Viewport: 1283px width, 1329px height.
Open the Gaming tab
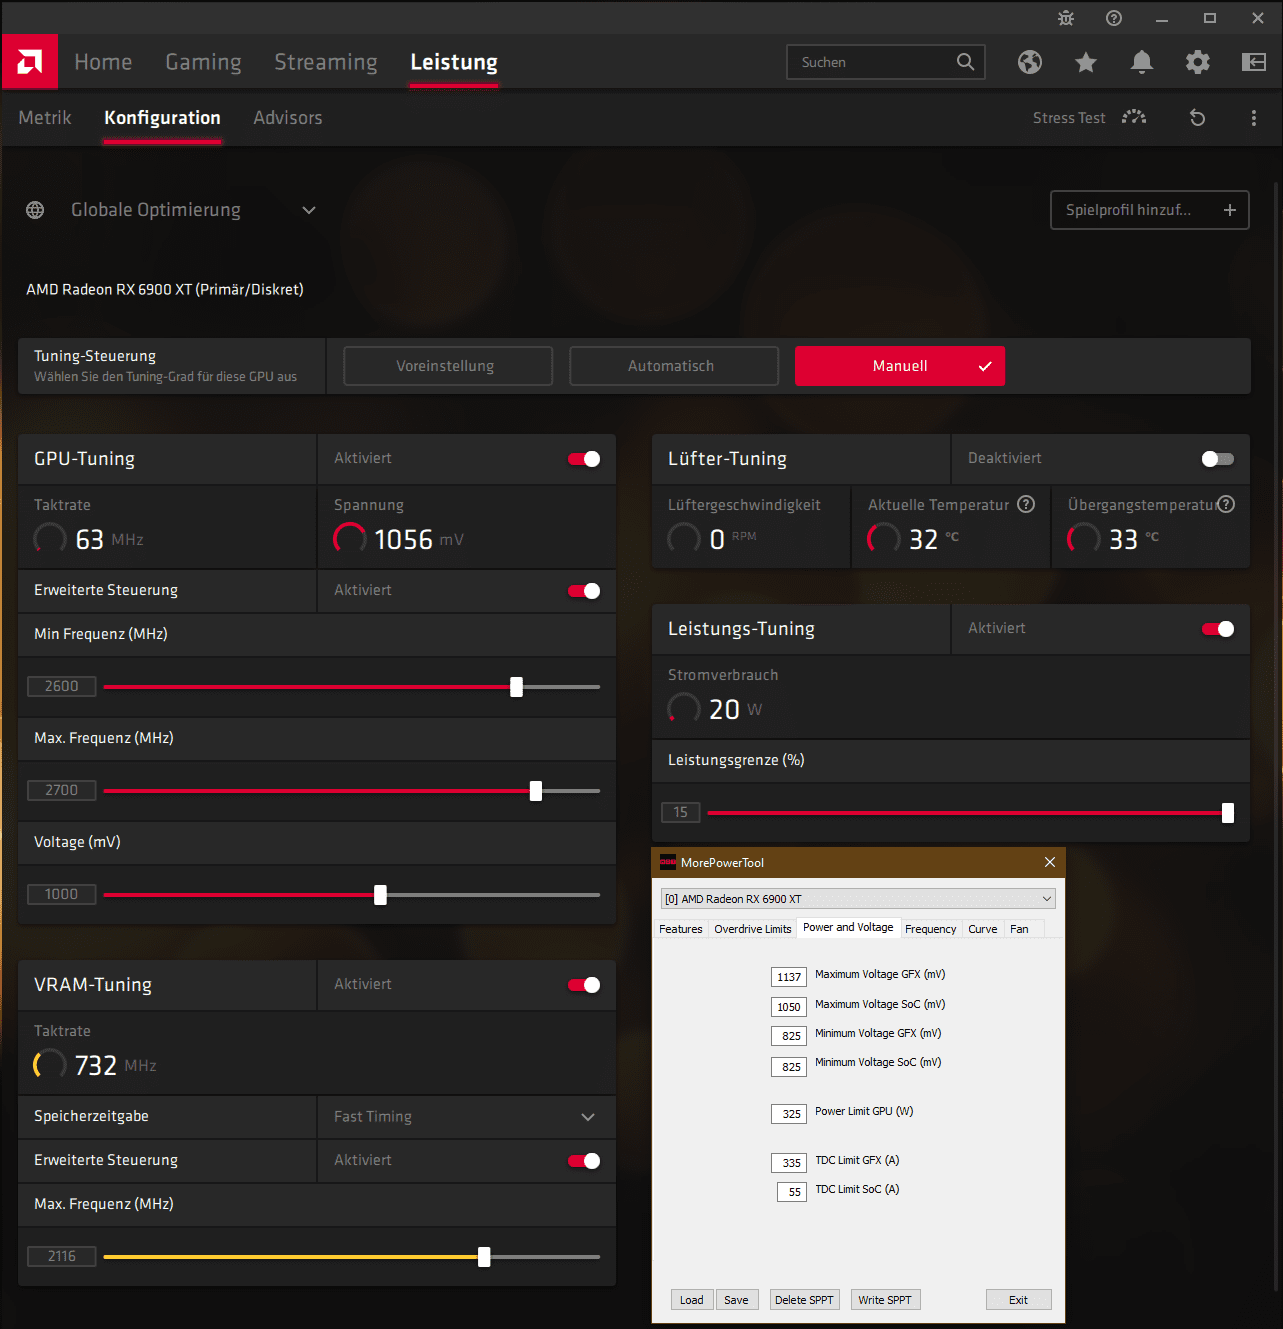[203, 62]
